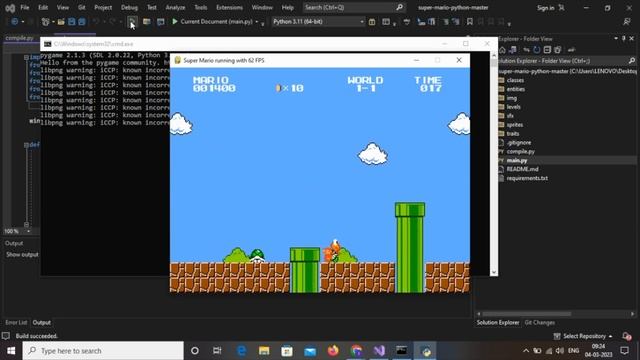640x360 pixels.
Task: Select the README.md file
Action: tap(522, 169)
